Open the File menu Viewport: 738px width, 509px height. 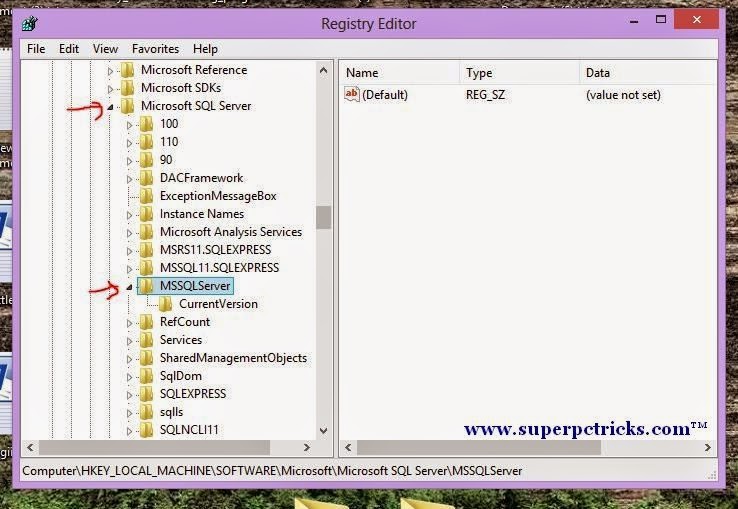[x=36, y=49]
